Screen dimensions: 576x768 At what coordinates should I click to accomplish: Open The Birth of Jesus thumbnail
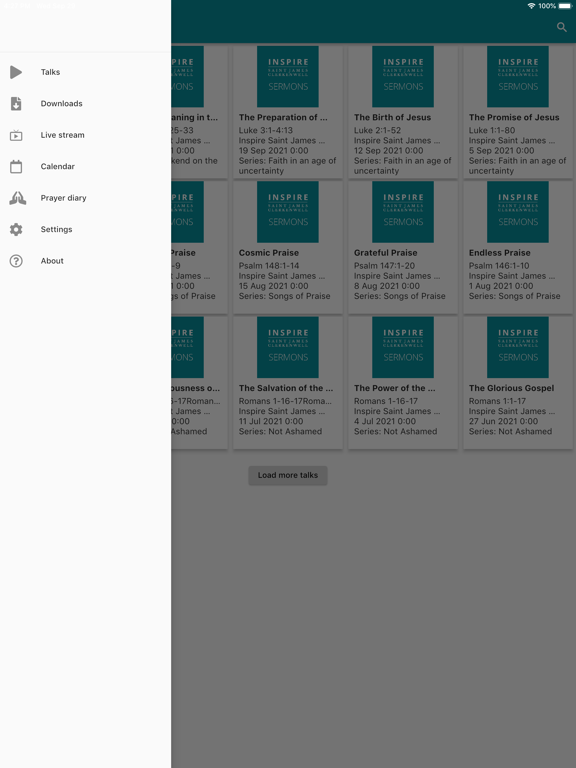(x=403, y=76)
